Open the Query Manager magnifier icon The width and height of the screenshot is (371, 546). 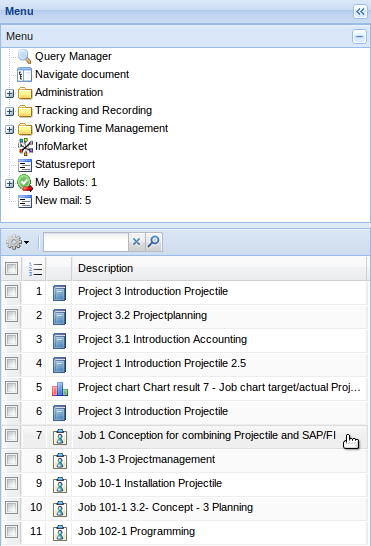click(25, 56)
